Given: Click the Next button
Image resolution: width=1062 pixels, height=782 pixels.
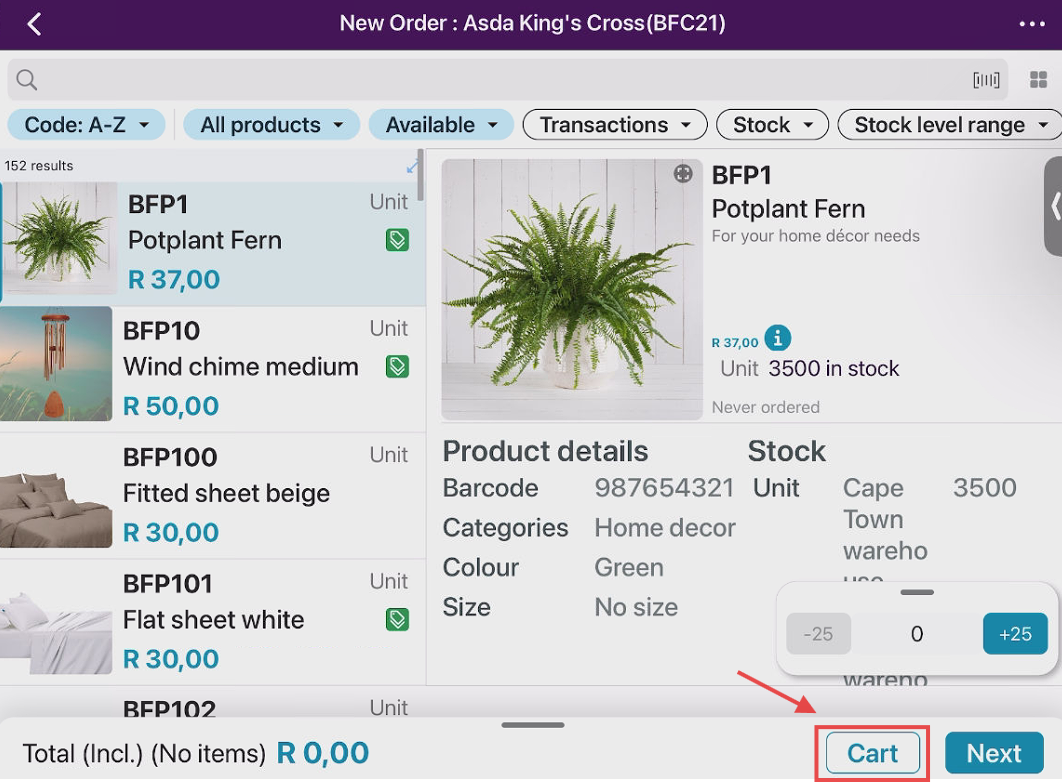Looking at the screenshot, I should [993, 753].
